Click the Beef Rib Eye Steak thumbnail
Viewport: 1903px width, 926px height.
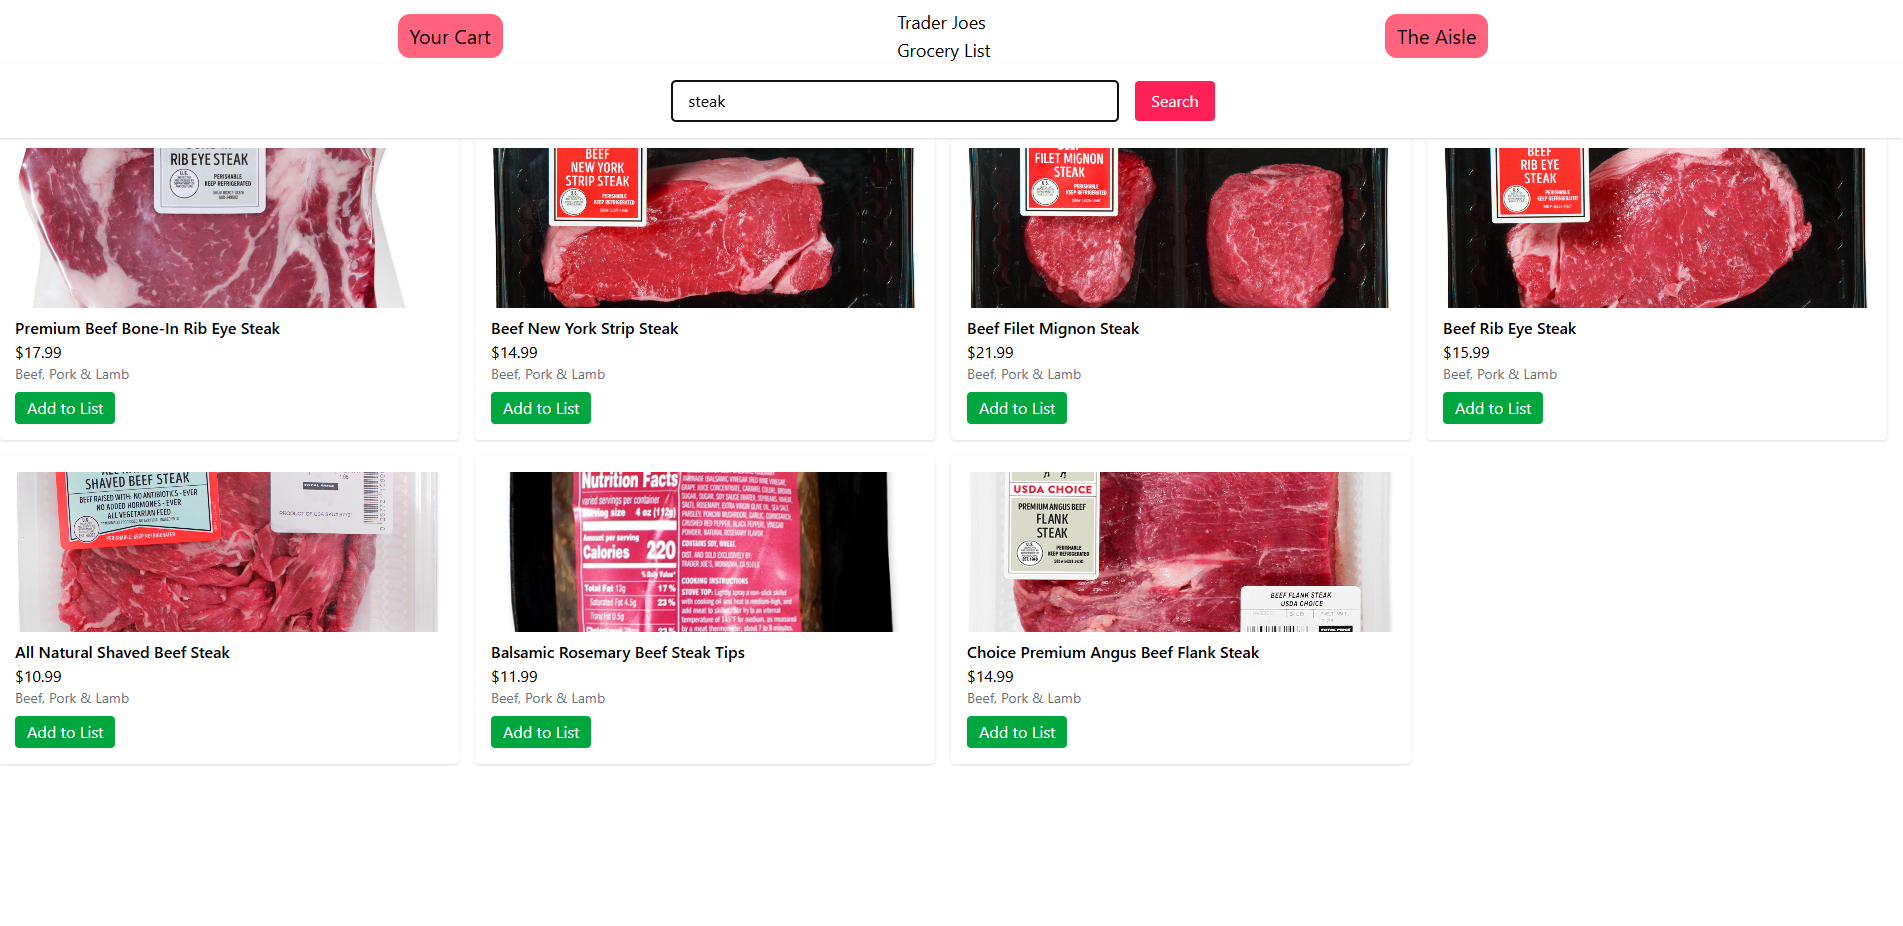(1657, 228)
